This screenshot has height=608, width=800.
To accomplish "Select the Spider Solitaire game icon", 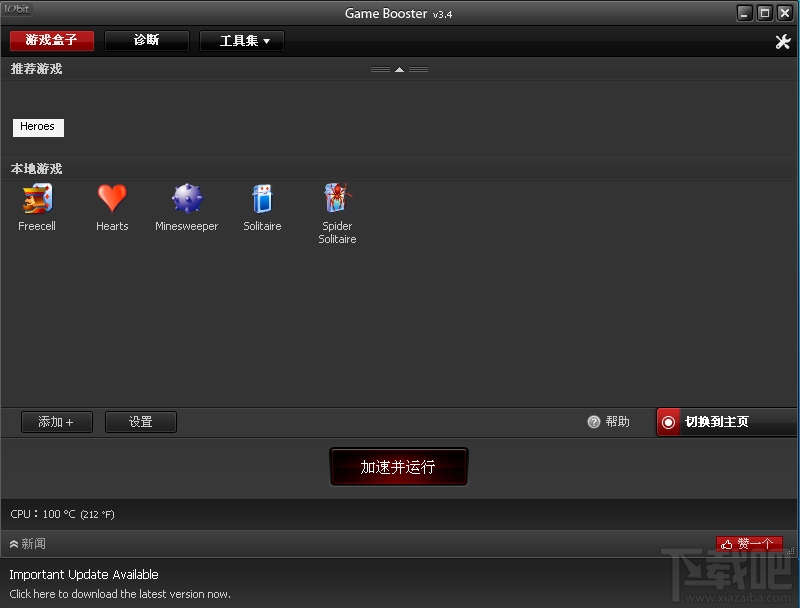I will [337, 198].
